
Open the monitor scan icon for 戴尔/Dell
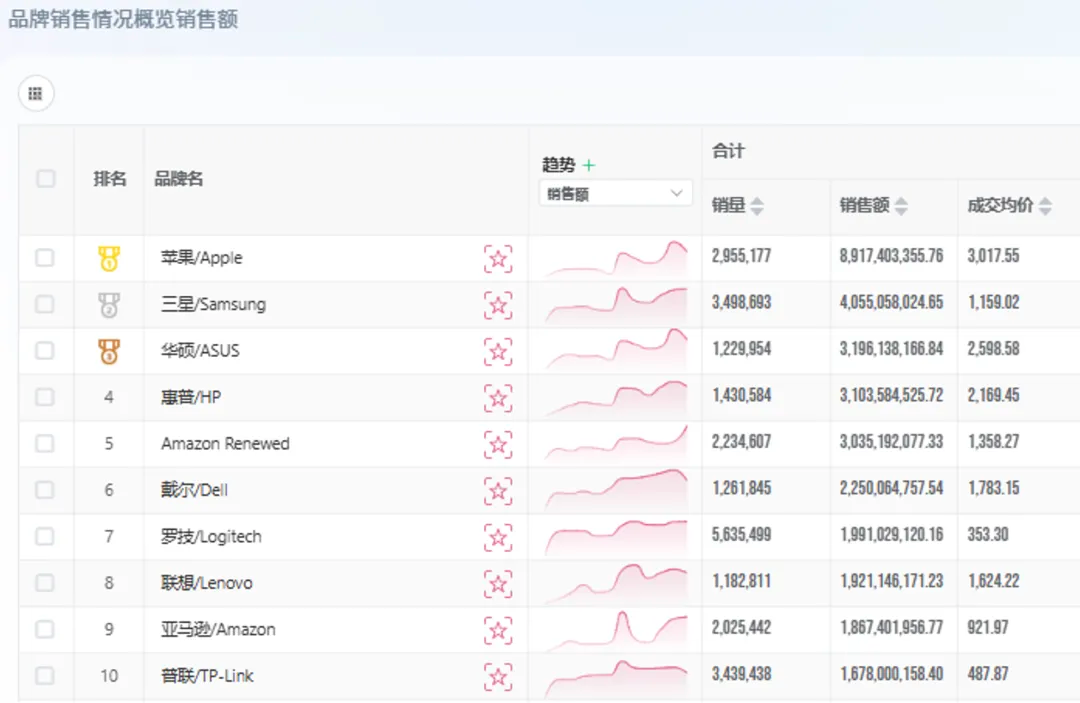click(x=498, y=489)
